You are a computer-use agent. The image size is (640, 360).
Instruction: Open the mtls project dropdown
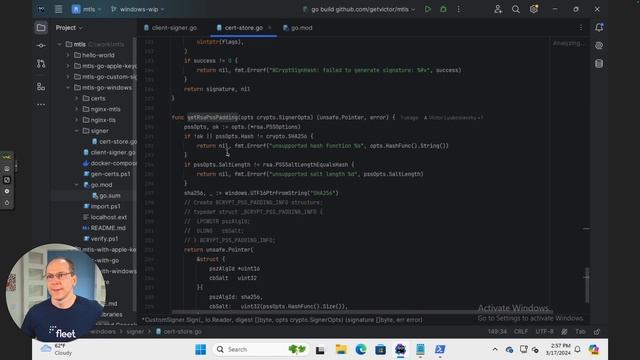(87, 9)
